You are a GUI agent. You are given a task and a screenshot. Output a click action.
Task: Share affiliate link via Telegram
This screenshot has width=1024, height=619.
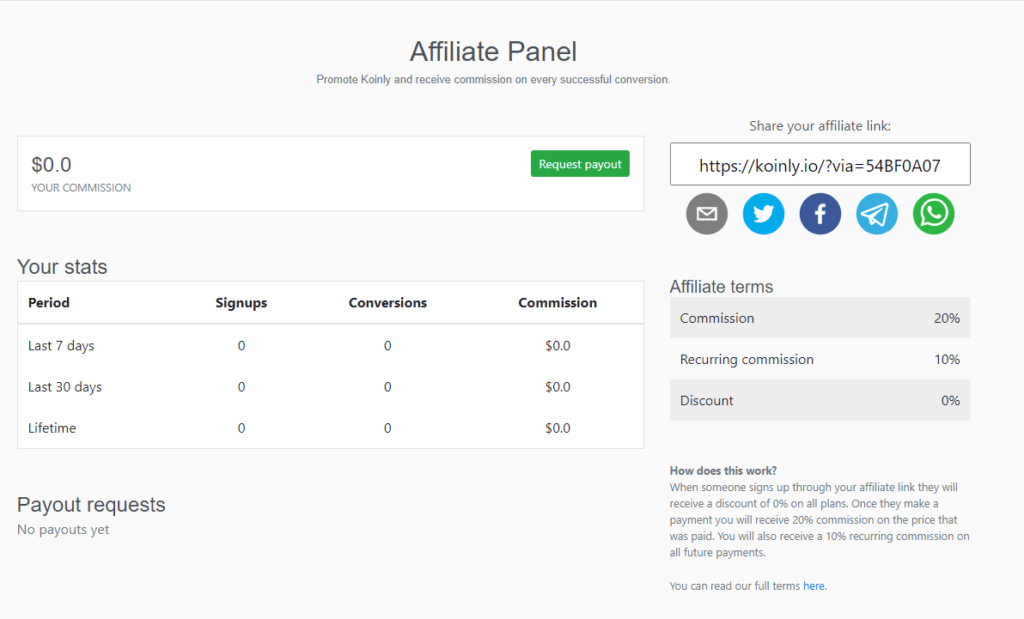(877, 214)
